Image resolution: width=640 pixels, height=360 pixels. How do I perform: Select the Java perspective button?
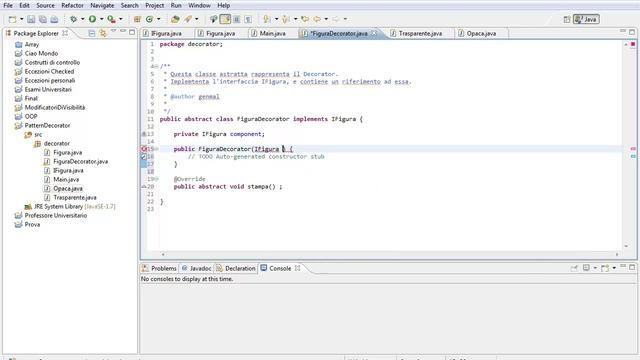click(x=586, y=19)
